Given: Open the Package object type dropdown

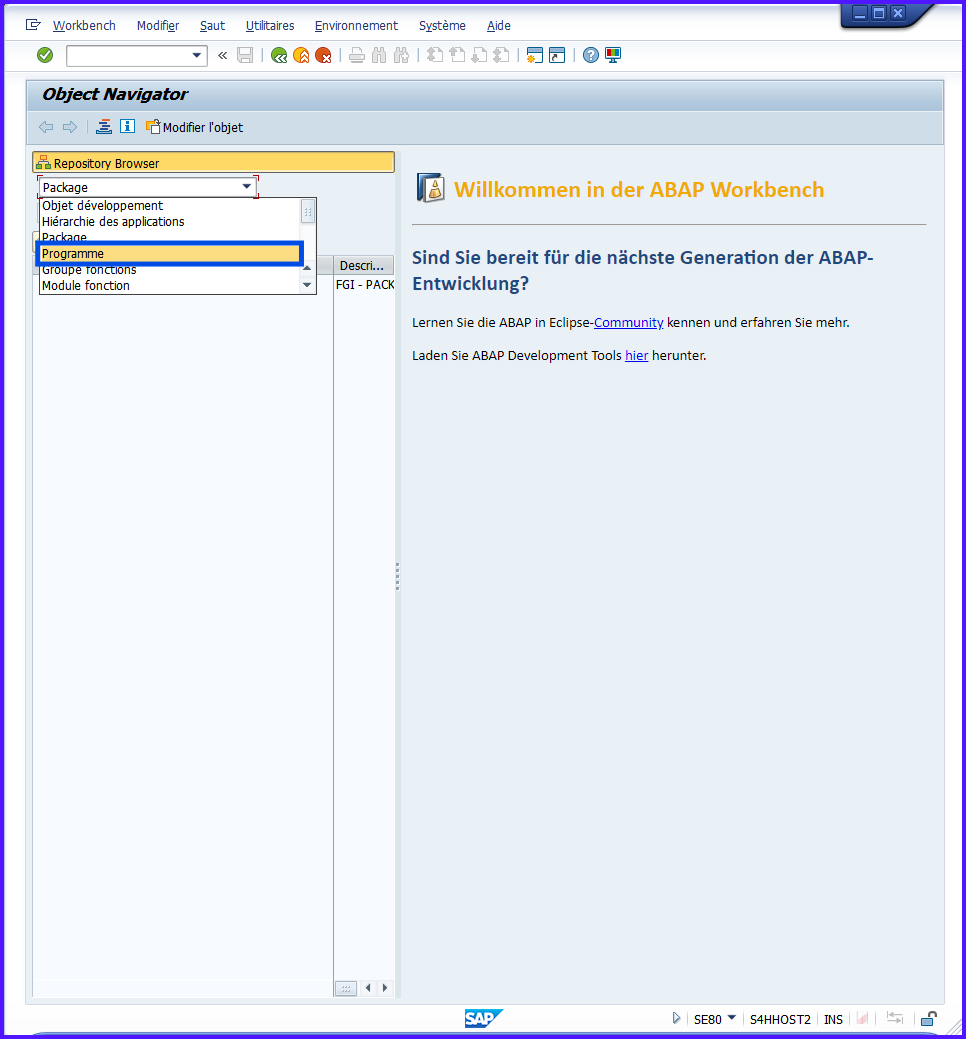Looking at the screenshot, I should click(x=246, y=187).
